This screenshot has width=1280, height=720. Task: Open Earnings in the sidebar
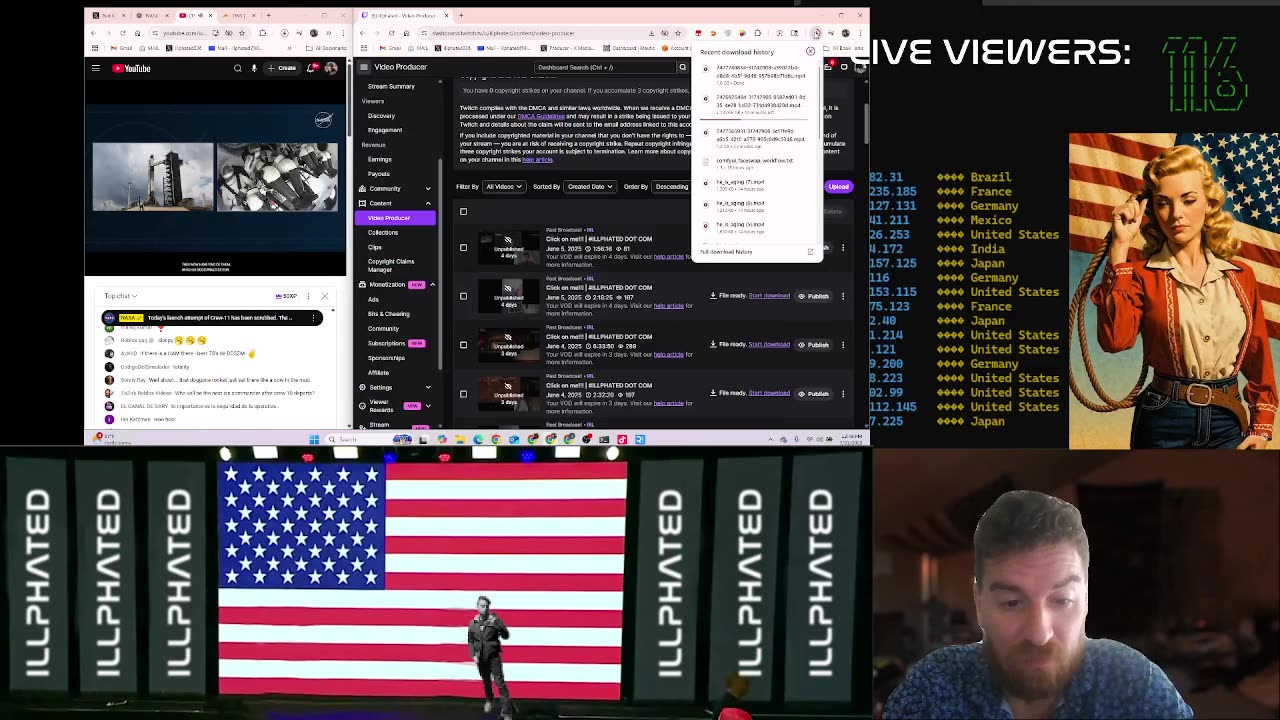[x=379, y=159]
